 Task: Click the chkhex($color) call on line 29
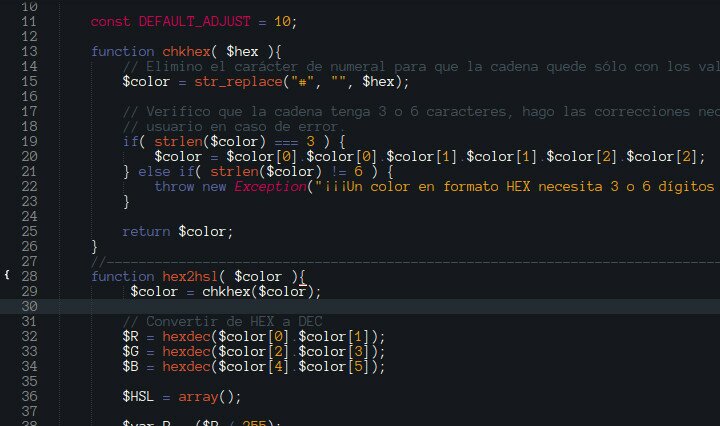pos(258,291)
